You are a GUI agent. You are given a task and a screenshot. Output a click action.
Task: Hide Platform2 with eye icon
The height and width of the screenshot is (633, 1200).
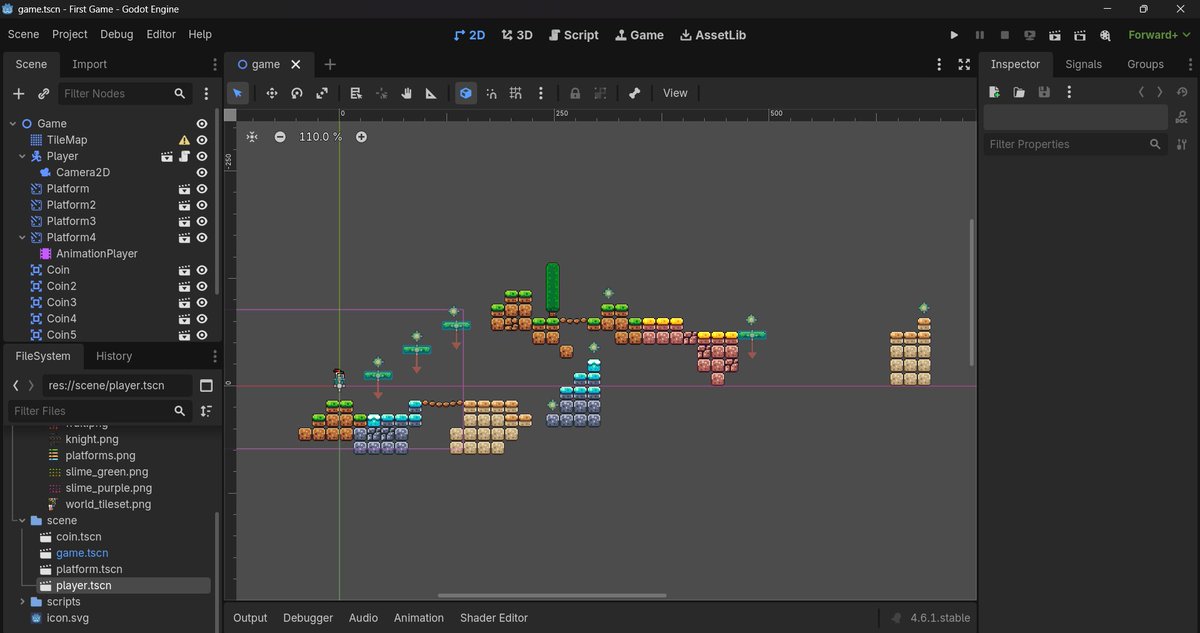(202, 205)
